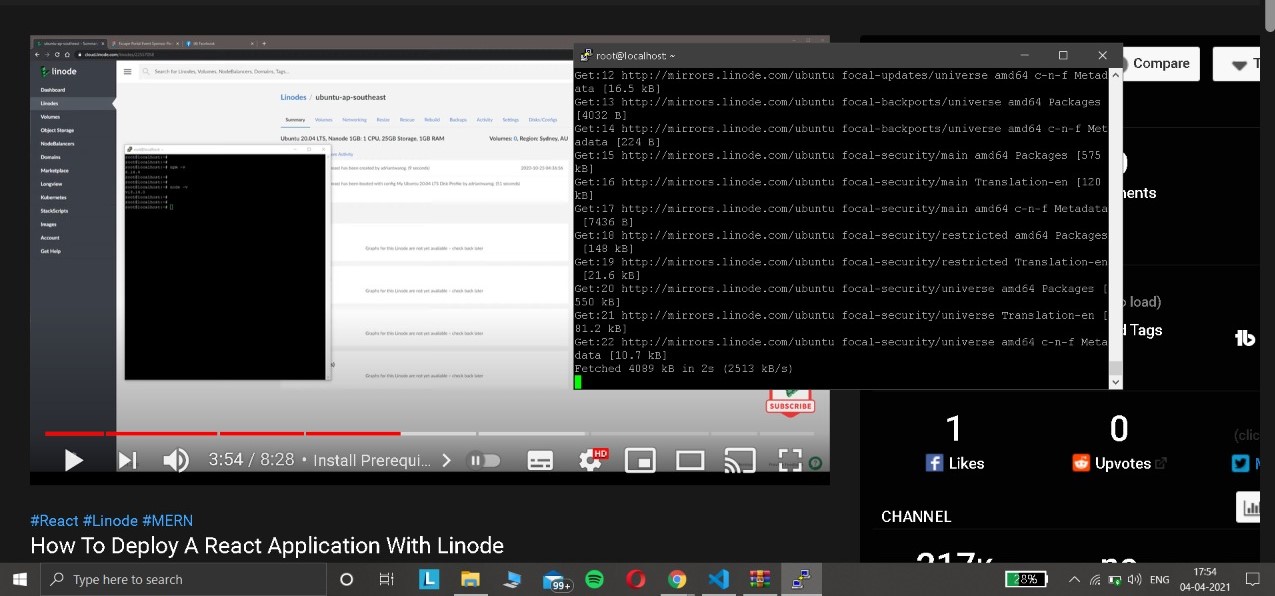Click the Compare button in sidebar
The image size is (1275, 596).
(x=1161, y=63)
